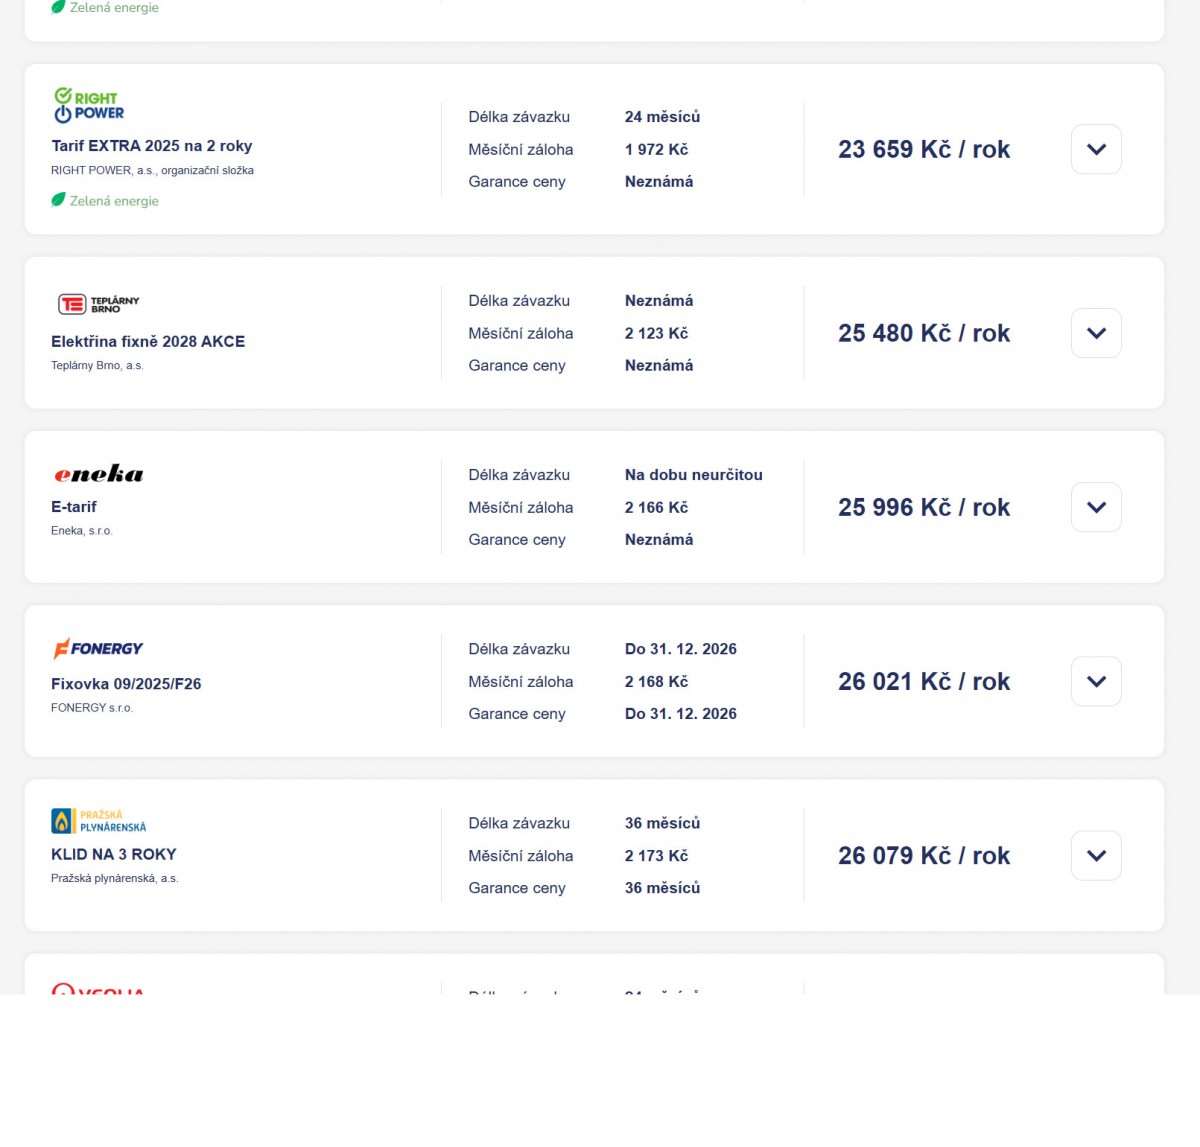The height and width of the screenshot is (1147, 1200).
Task: Select the E-tarif tariff name
Action: point(74,507)
